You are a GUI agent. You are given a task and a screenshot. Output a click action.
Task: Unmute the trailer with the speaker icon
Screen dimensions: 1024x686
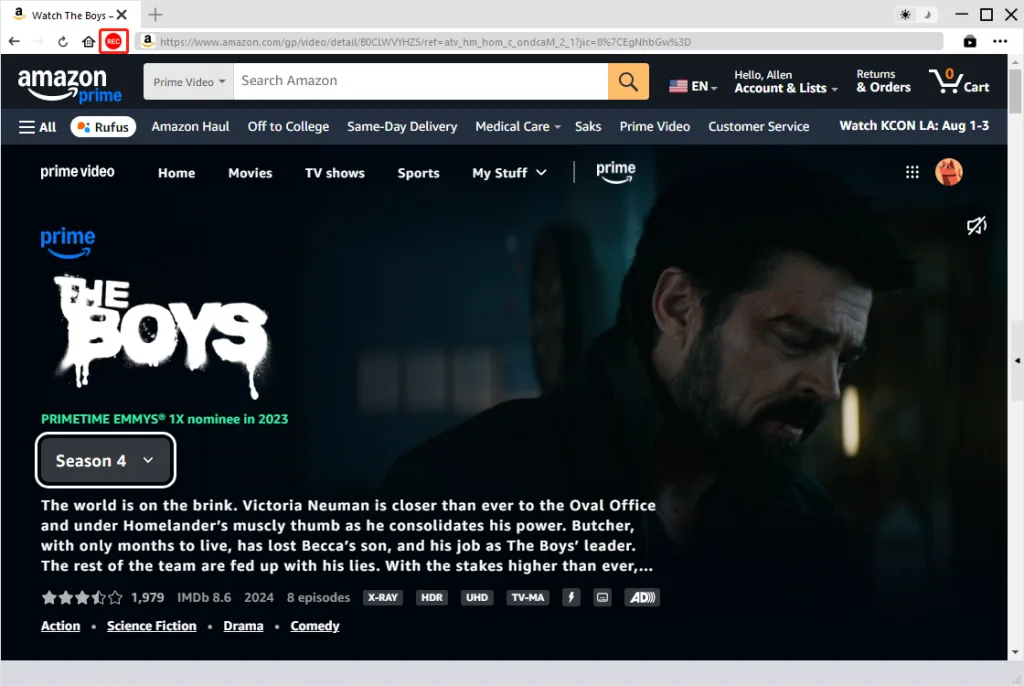tap(976, 227)
